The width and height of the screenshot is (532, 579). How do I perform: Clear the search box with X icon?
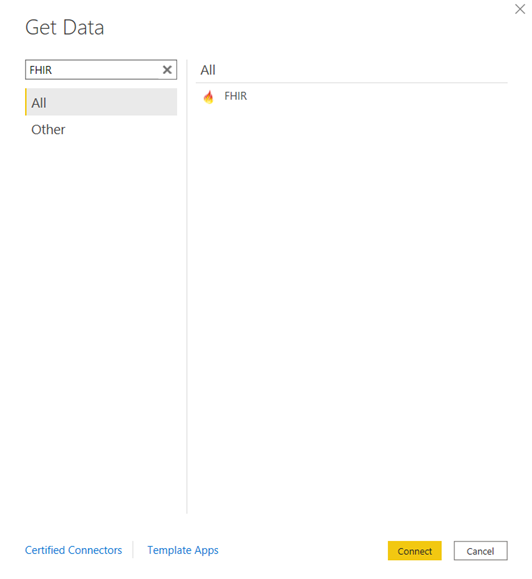167,70
